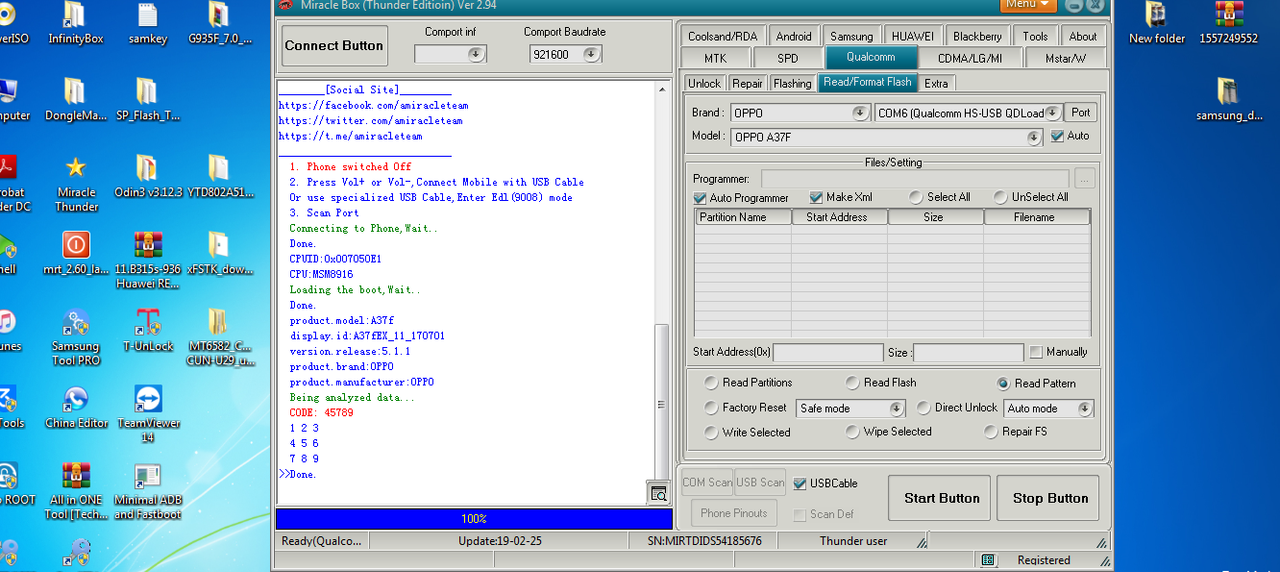The height and width of the screenshot is (572, 1280).
Task: Open the Flashing sub-tab
Action: coord(792,83)
